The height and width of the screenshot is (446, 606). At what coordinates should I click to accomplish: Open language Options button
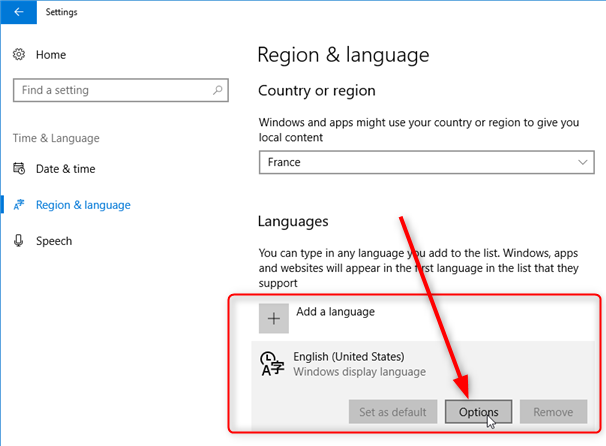(x=478, y=412)
